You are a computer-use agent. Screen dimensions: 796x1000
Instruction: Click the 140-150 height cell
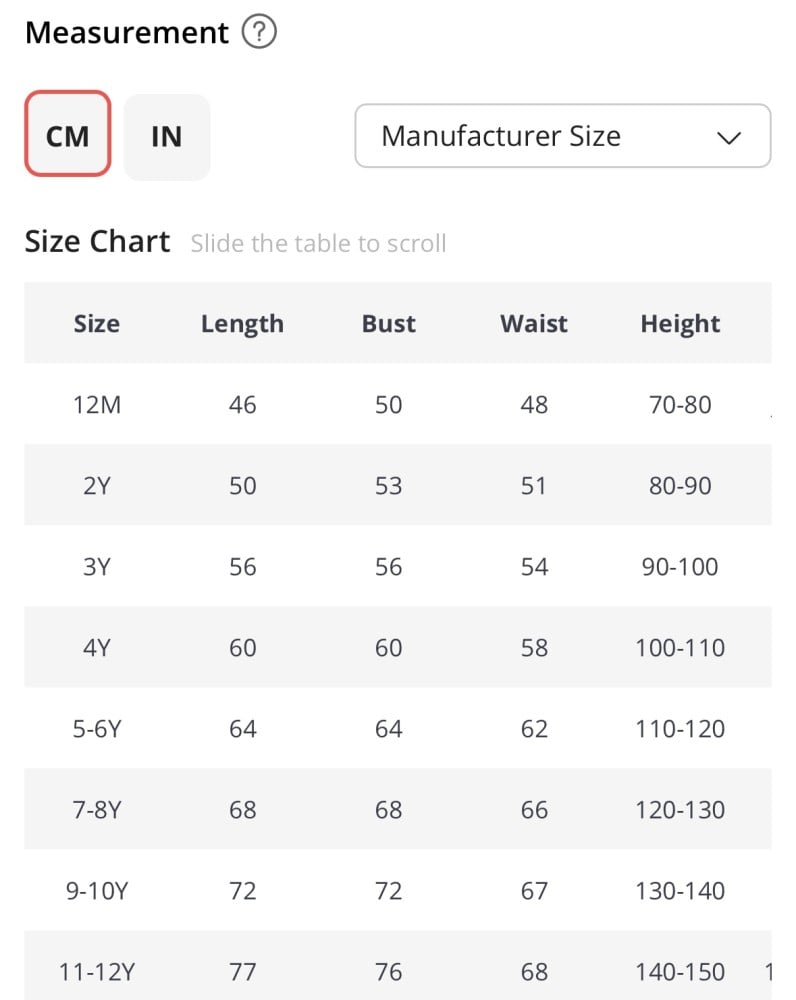coord(680,972)
